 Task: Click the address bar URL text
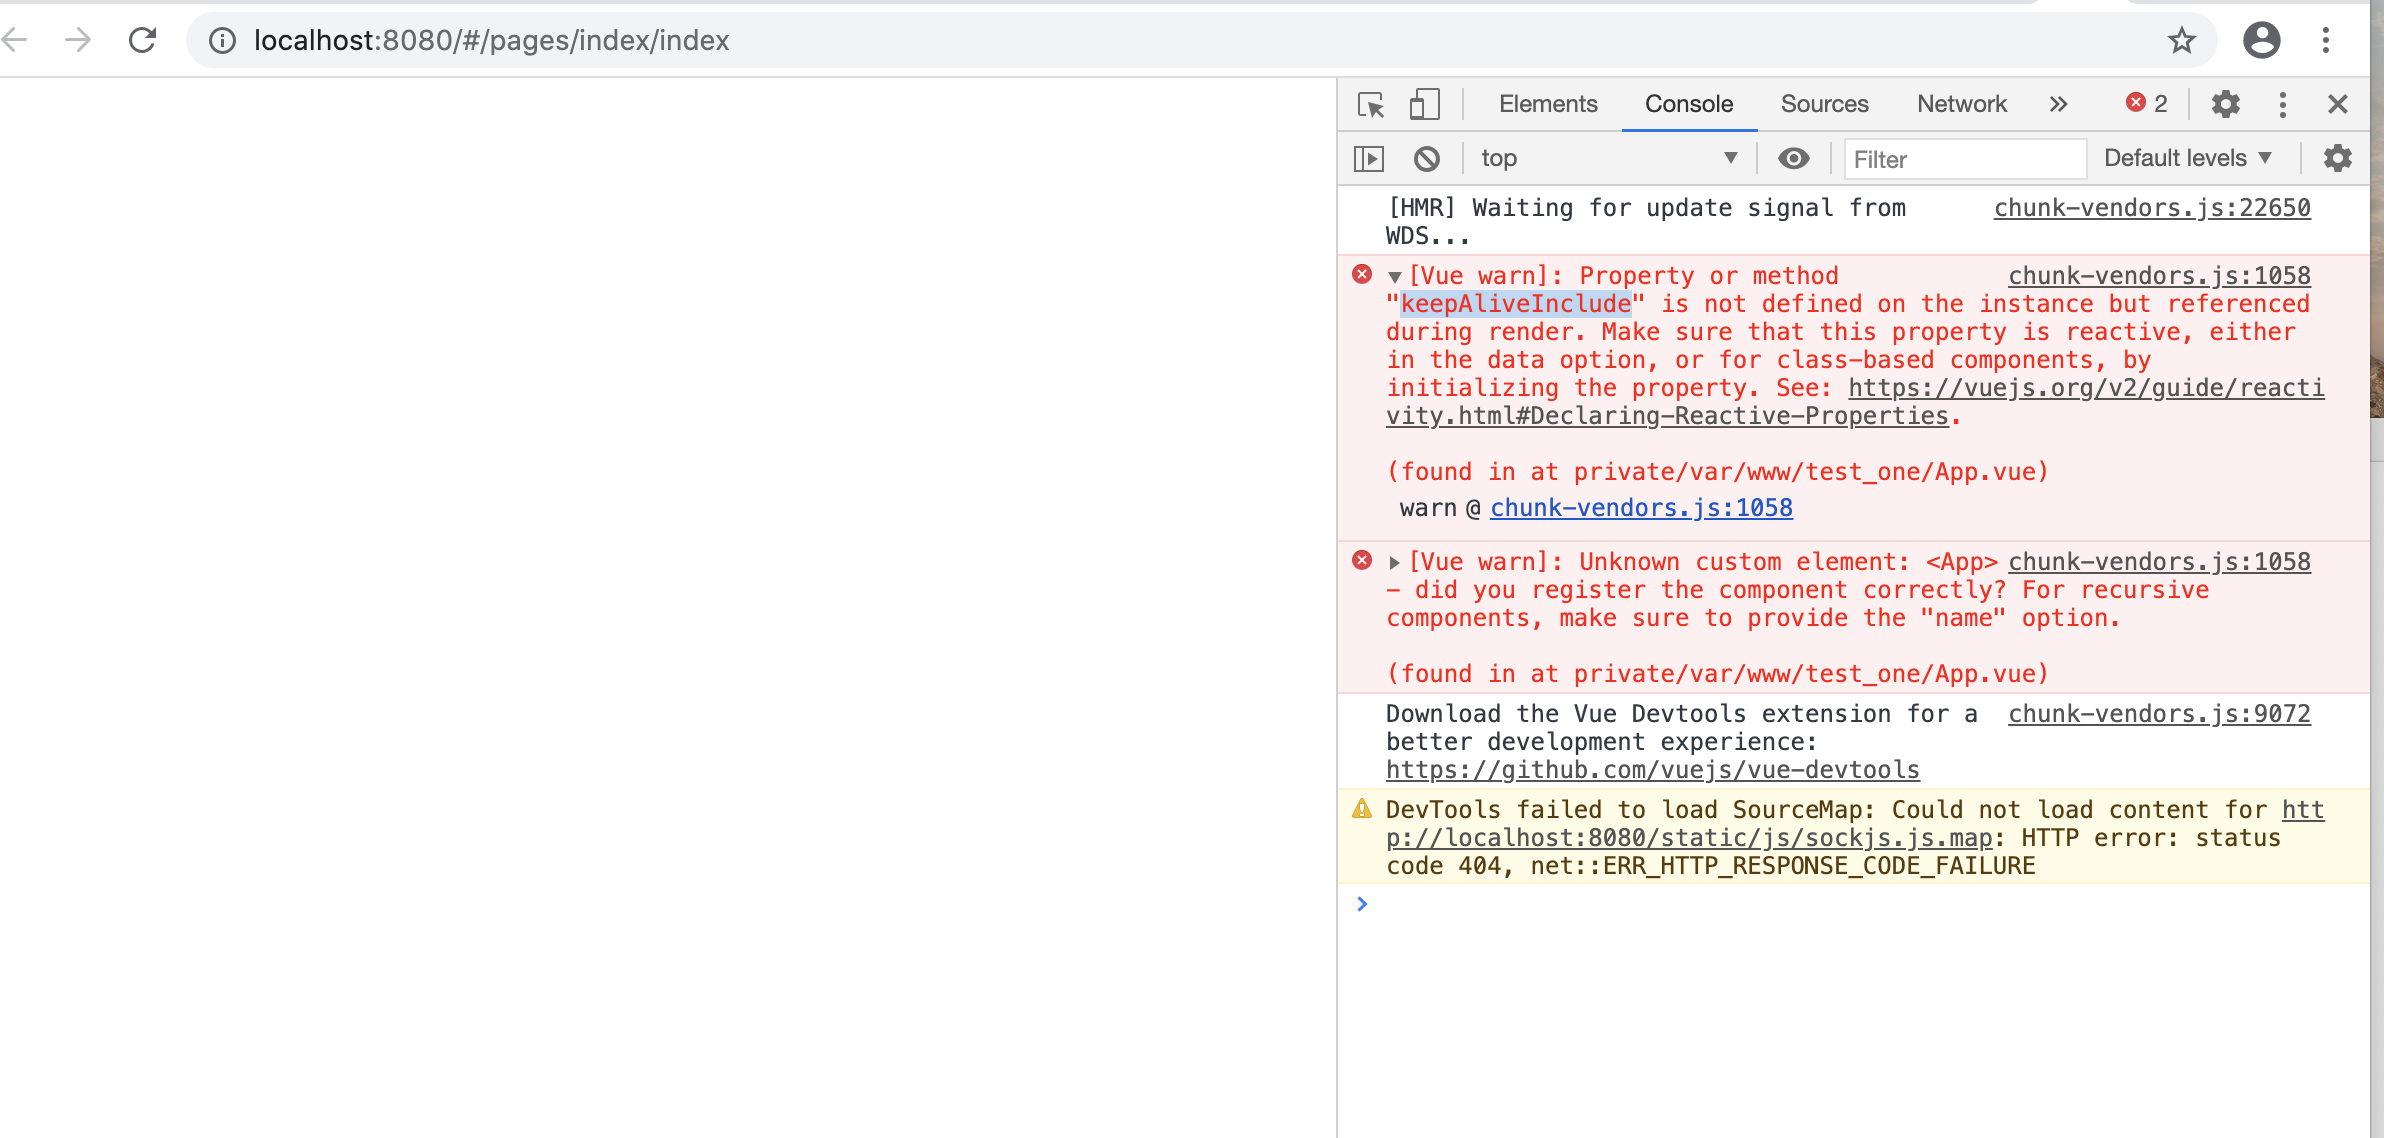coord(491,40)
